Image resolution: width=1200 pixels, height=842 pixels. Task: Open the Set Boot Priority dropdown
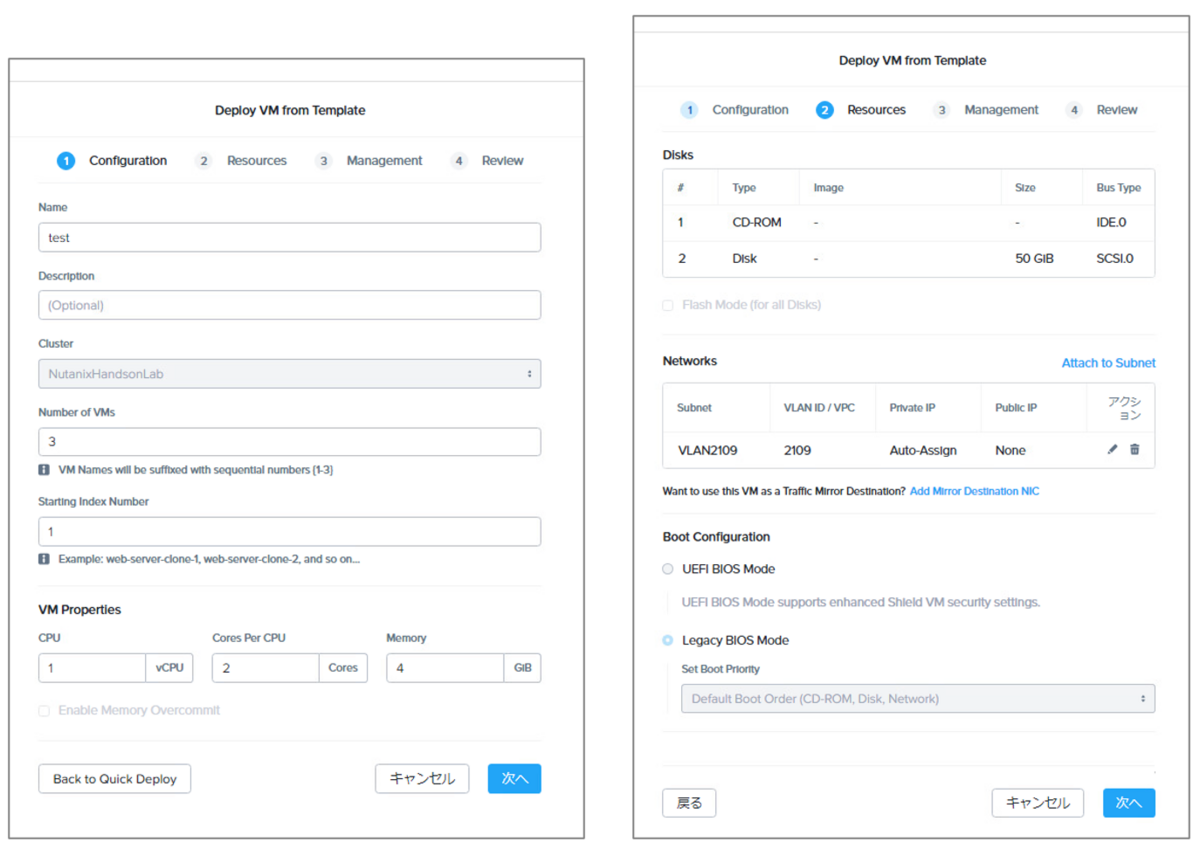(918, 699)
